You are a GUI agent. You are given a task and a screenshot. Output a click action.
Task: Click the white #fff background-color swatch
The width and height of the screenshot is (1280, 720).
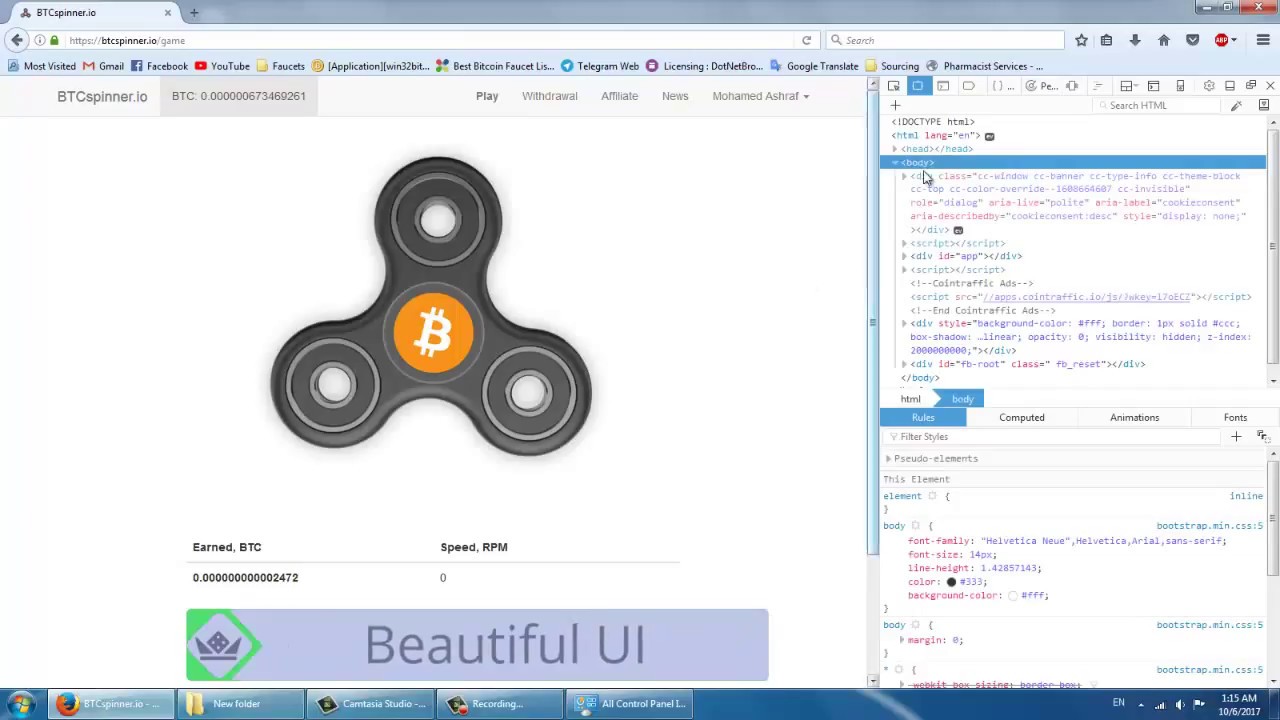click(1013, 596)
